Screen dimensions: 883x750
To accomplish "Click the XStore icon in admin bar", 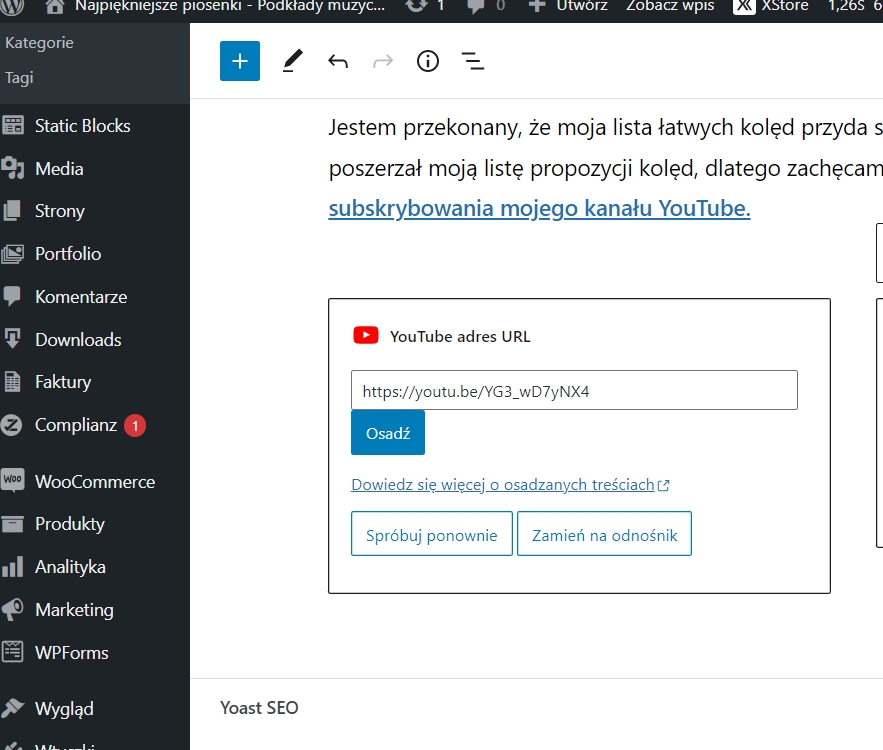I will coord(744,6).
